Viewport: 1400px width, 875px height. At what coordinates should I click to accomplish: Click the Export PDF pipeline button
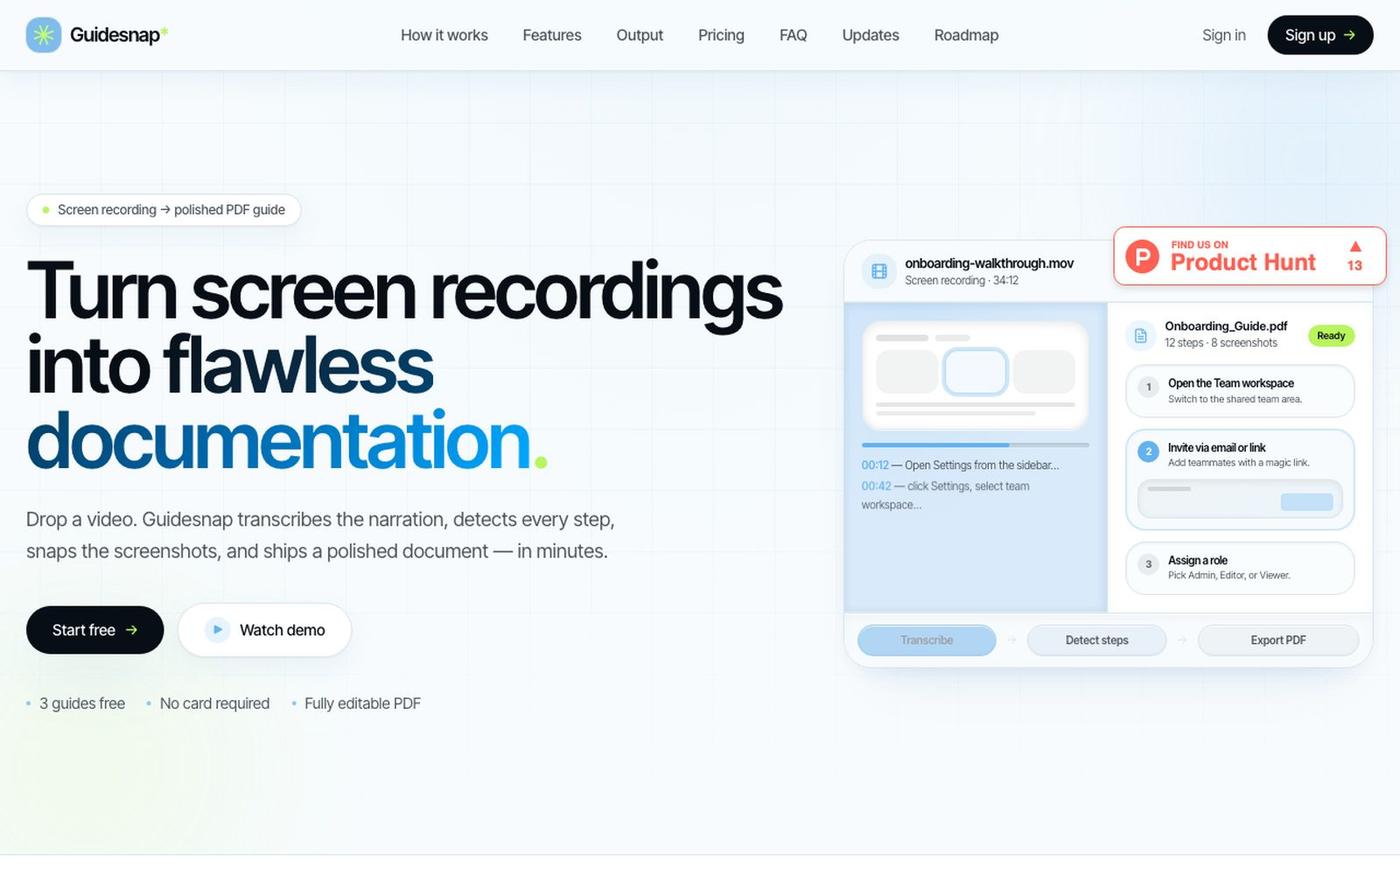(1278, 640)
